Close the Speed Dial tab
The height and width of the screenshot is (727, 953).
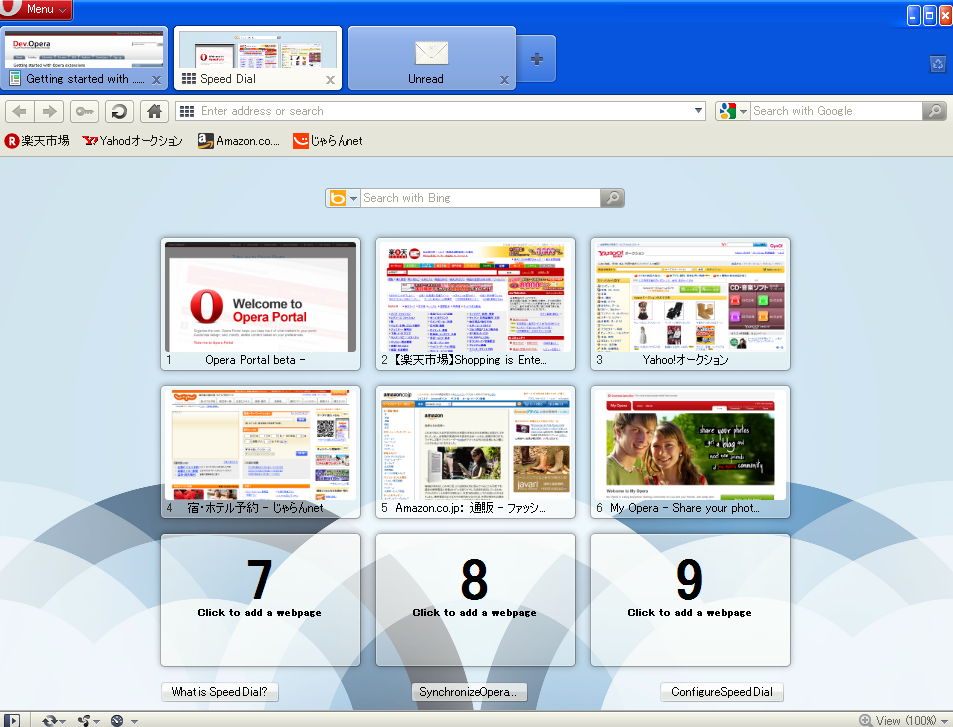pos(330,80)
